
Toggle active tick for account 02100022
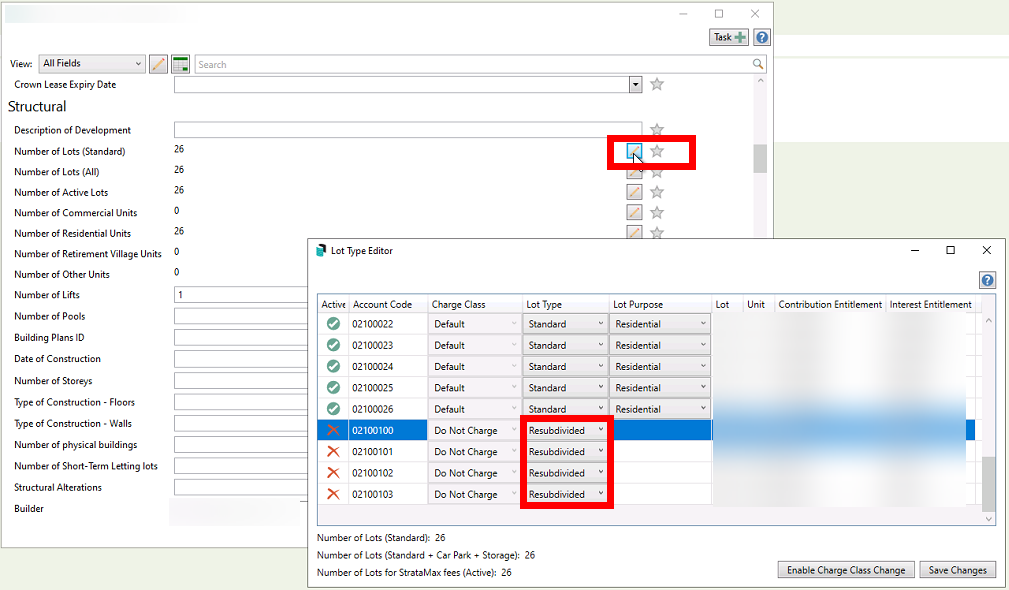tap(333, 324)
